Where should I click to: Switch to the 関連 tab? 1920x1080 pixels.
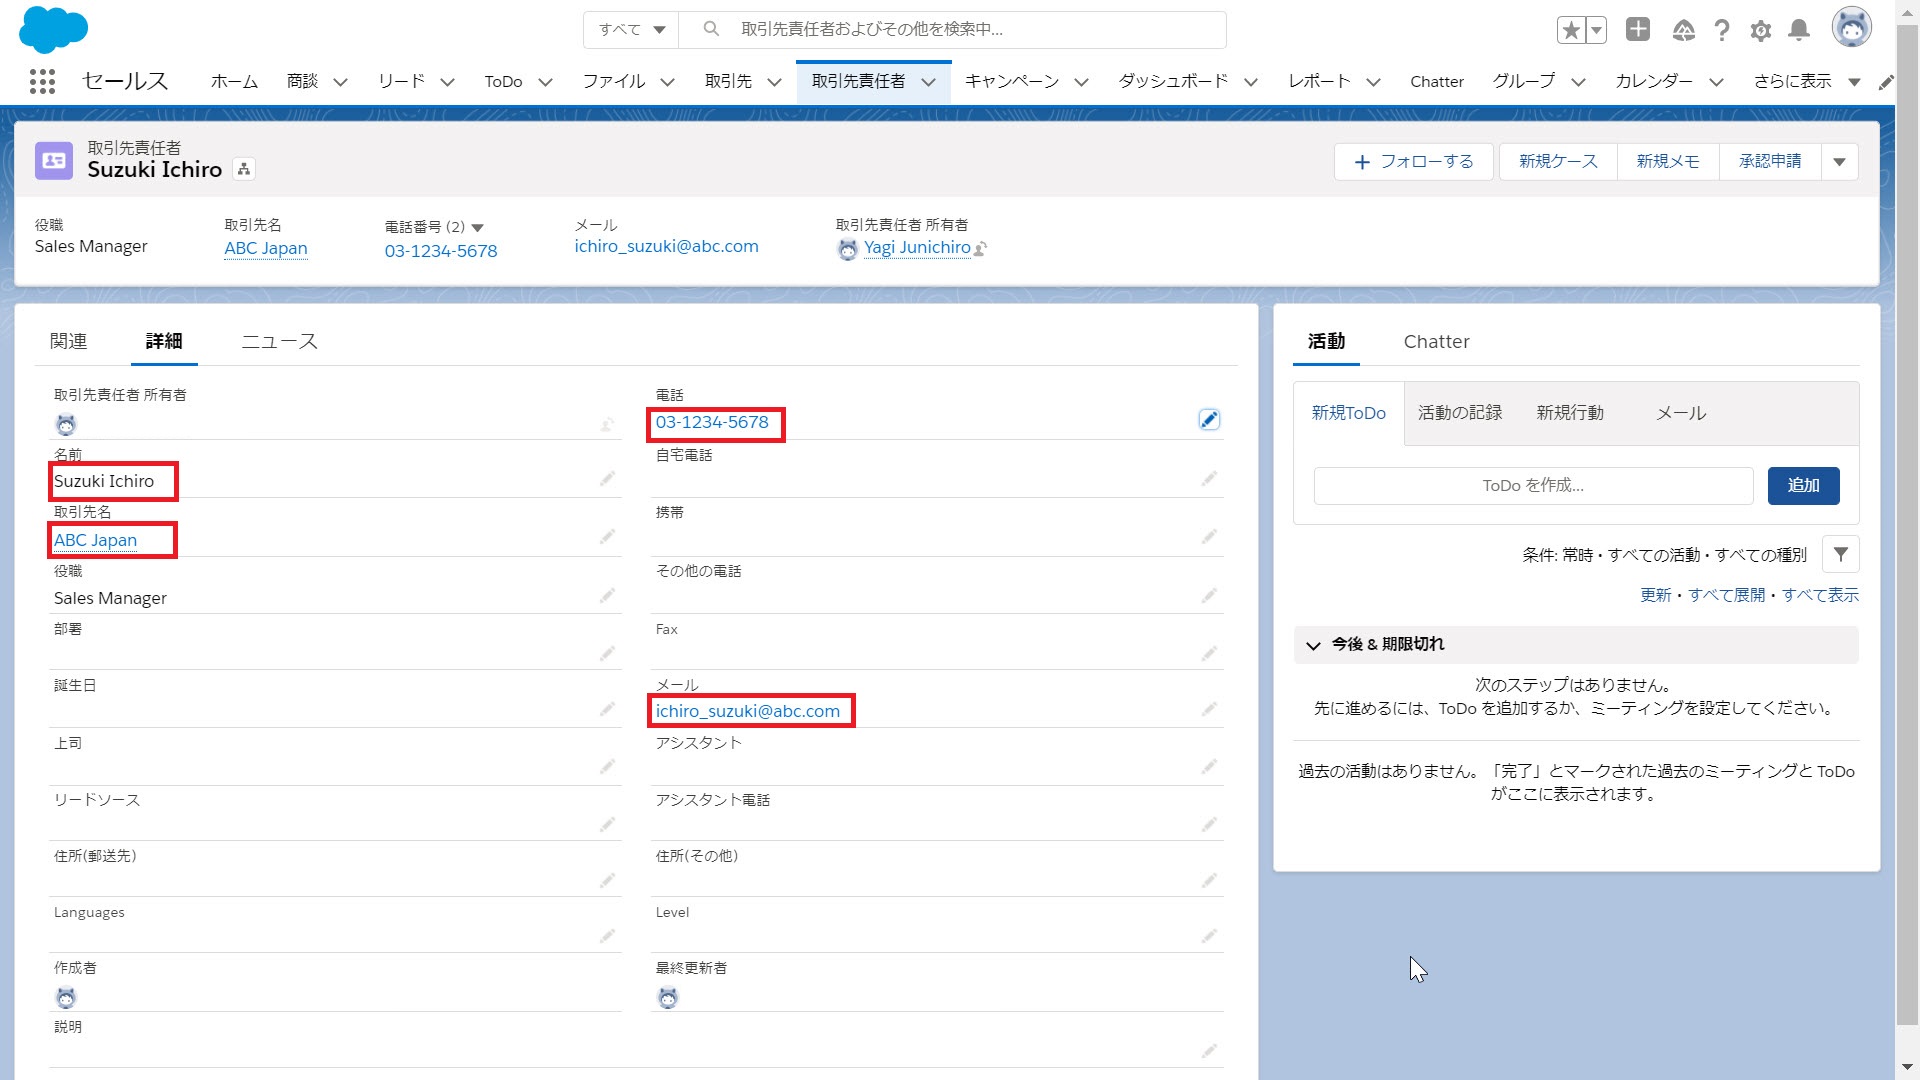(68, 341)
